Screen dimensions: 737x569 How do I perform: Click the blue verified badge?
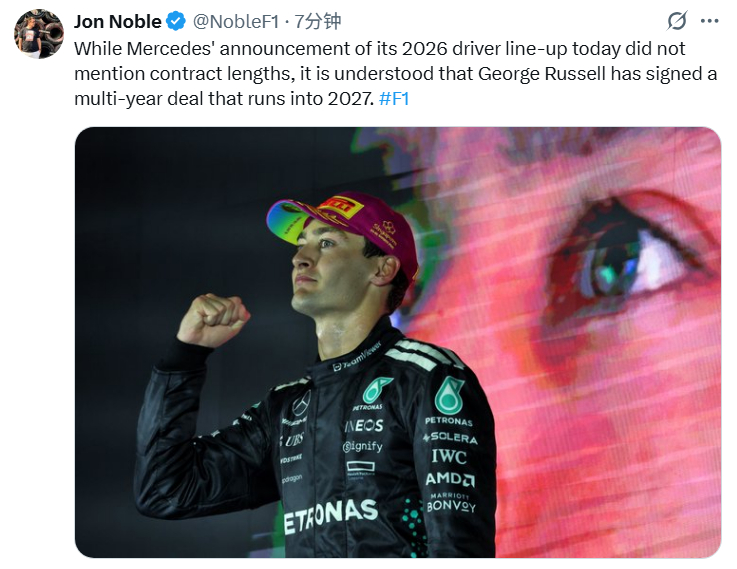pos(176,21)
